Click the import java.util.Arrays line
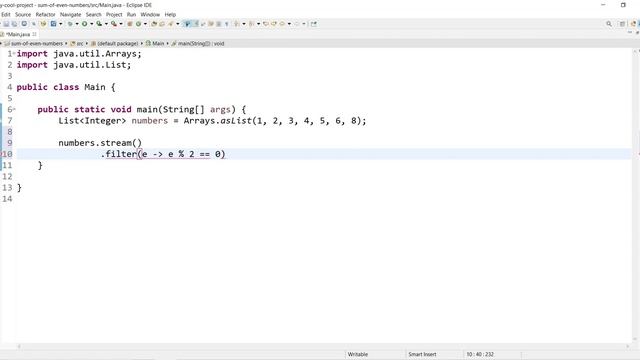This screenshot has height=360, width=640. point(79,53)
